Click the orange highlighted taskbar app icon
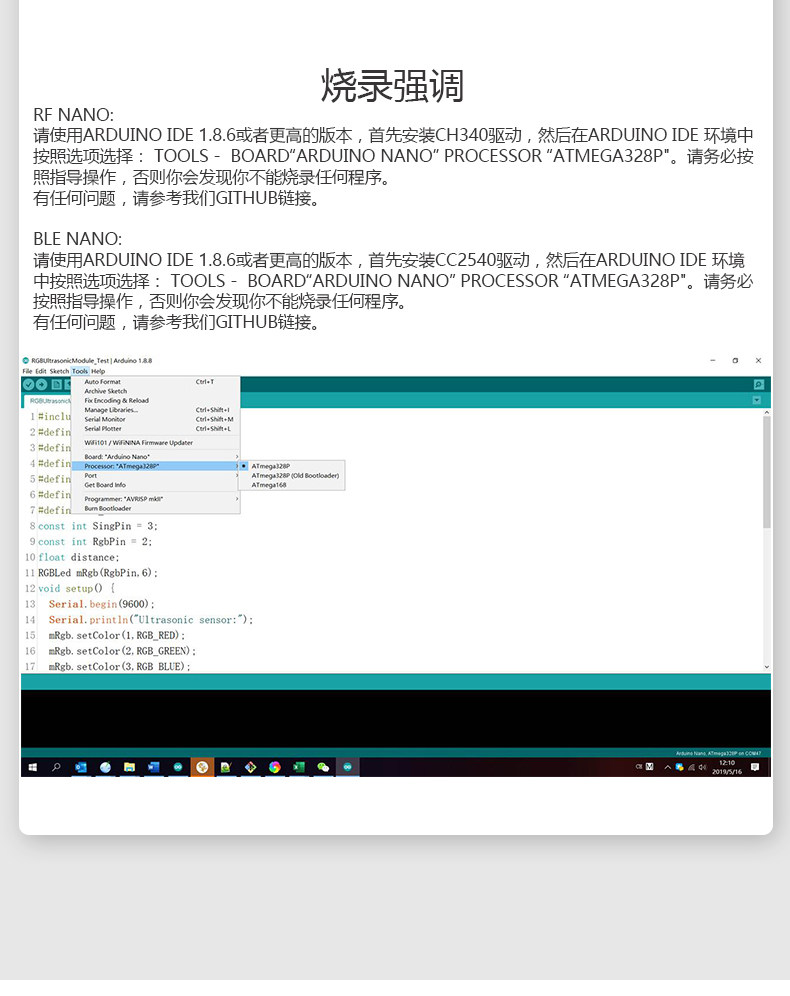 pos(202,767)
